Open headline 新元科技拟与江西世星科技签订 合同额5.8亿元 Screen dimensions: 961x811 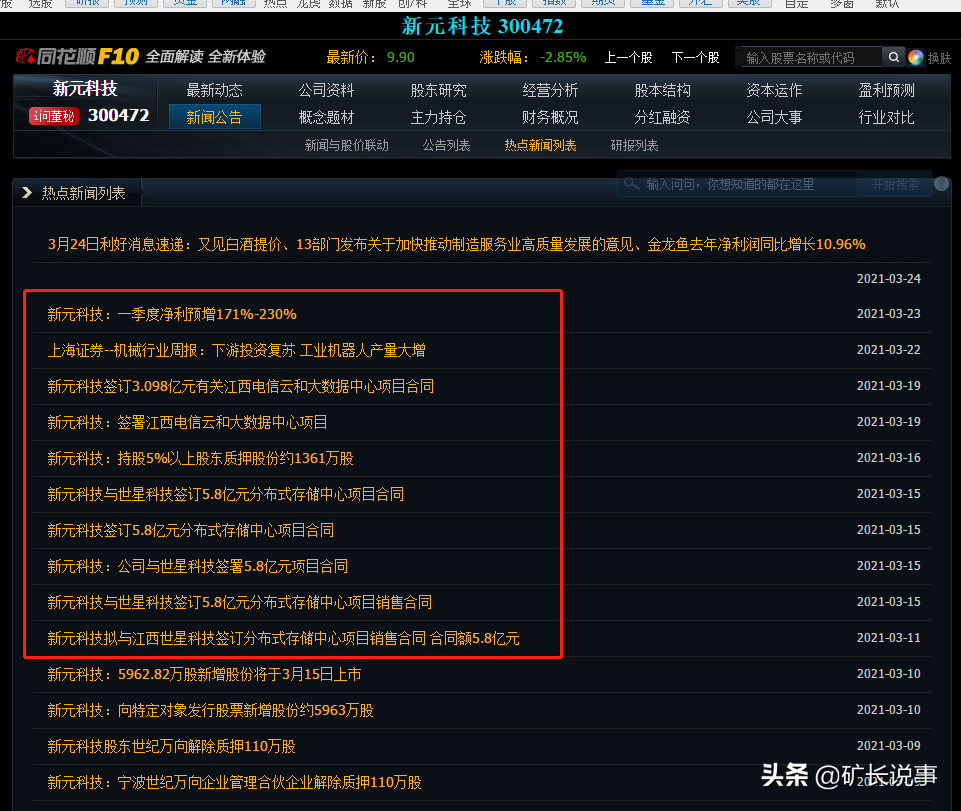[x=283, y=639]
